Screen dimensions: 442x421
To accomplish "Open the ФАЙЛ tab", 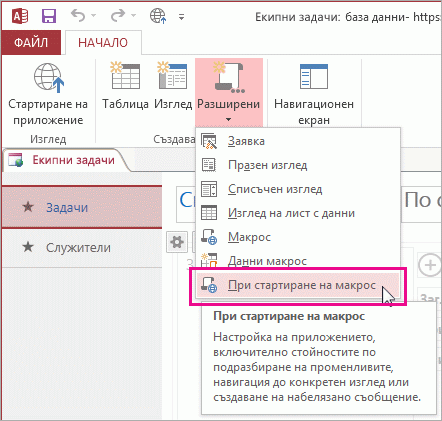I will click(x=31, y=42).
